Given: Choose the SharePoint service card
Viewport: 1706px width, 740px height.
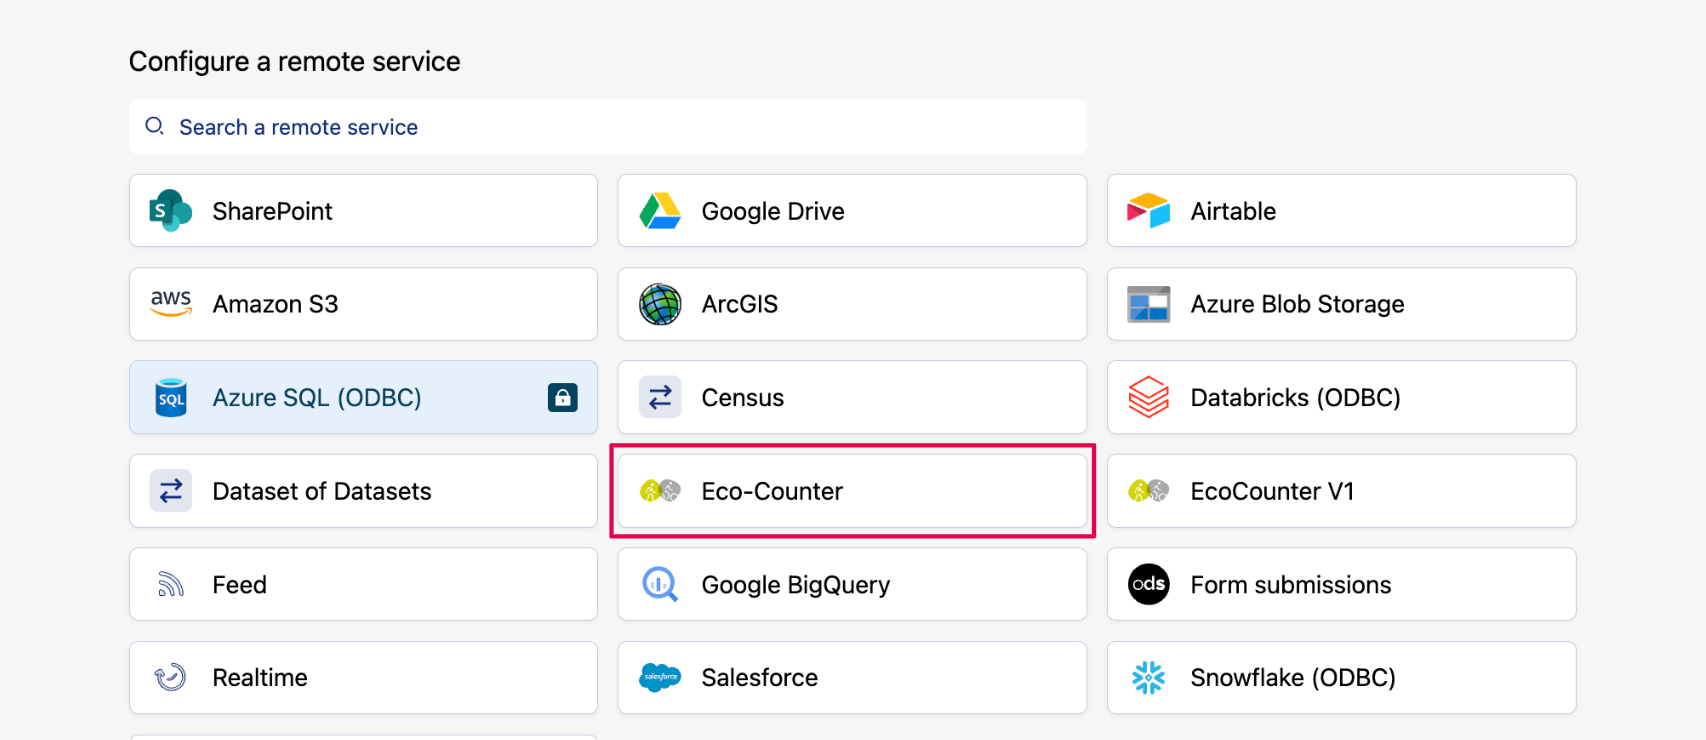Looking at the screenshot, I should (363, 211).
